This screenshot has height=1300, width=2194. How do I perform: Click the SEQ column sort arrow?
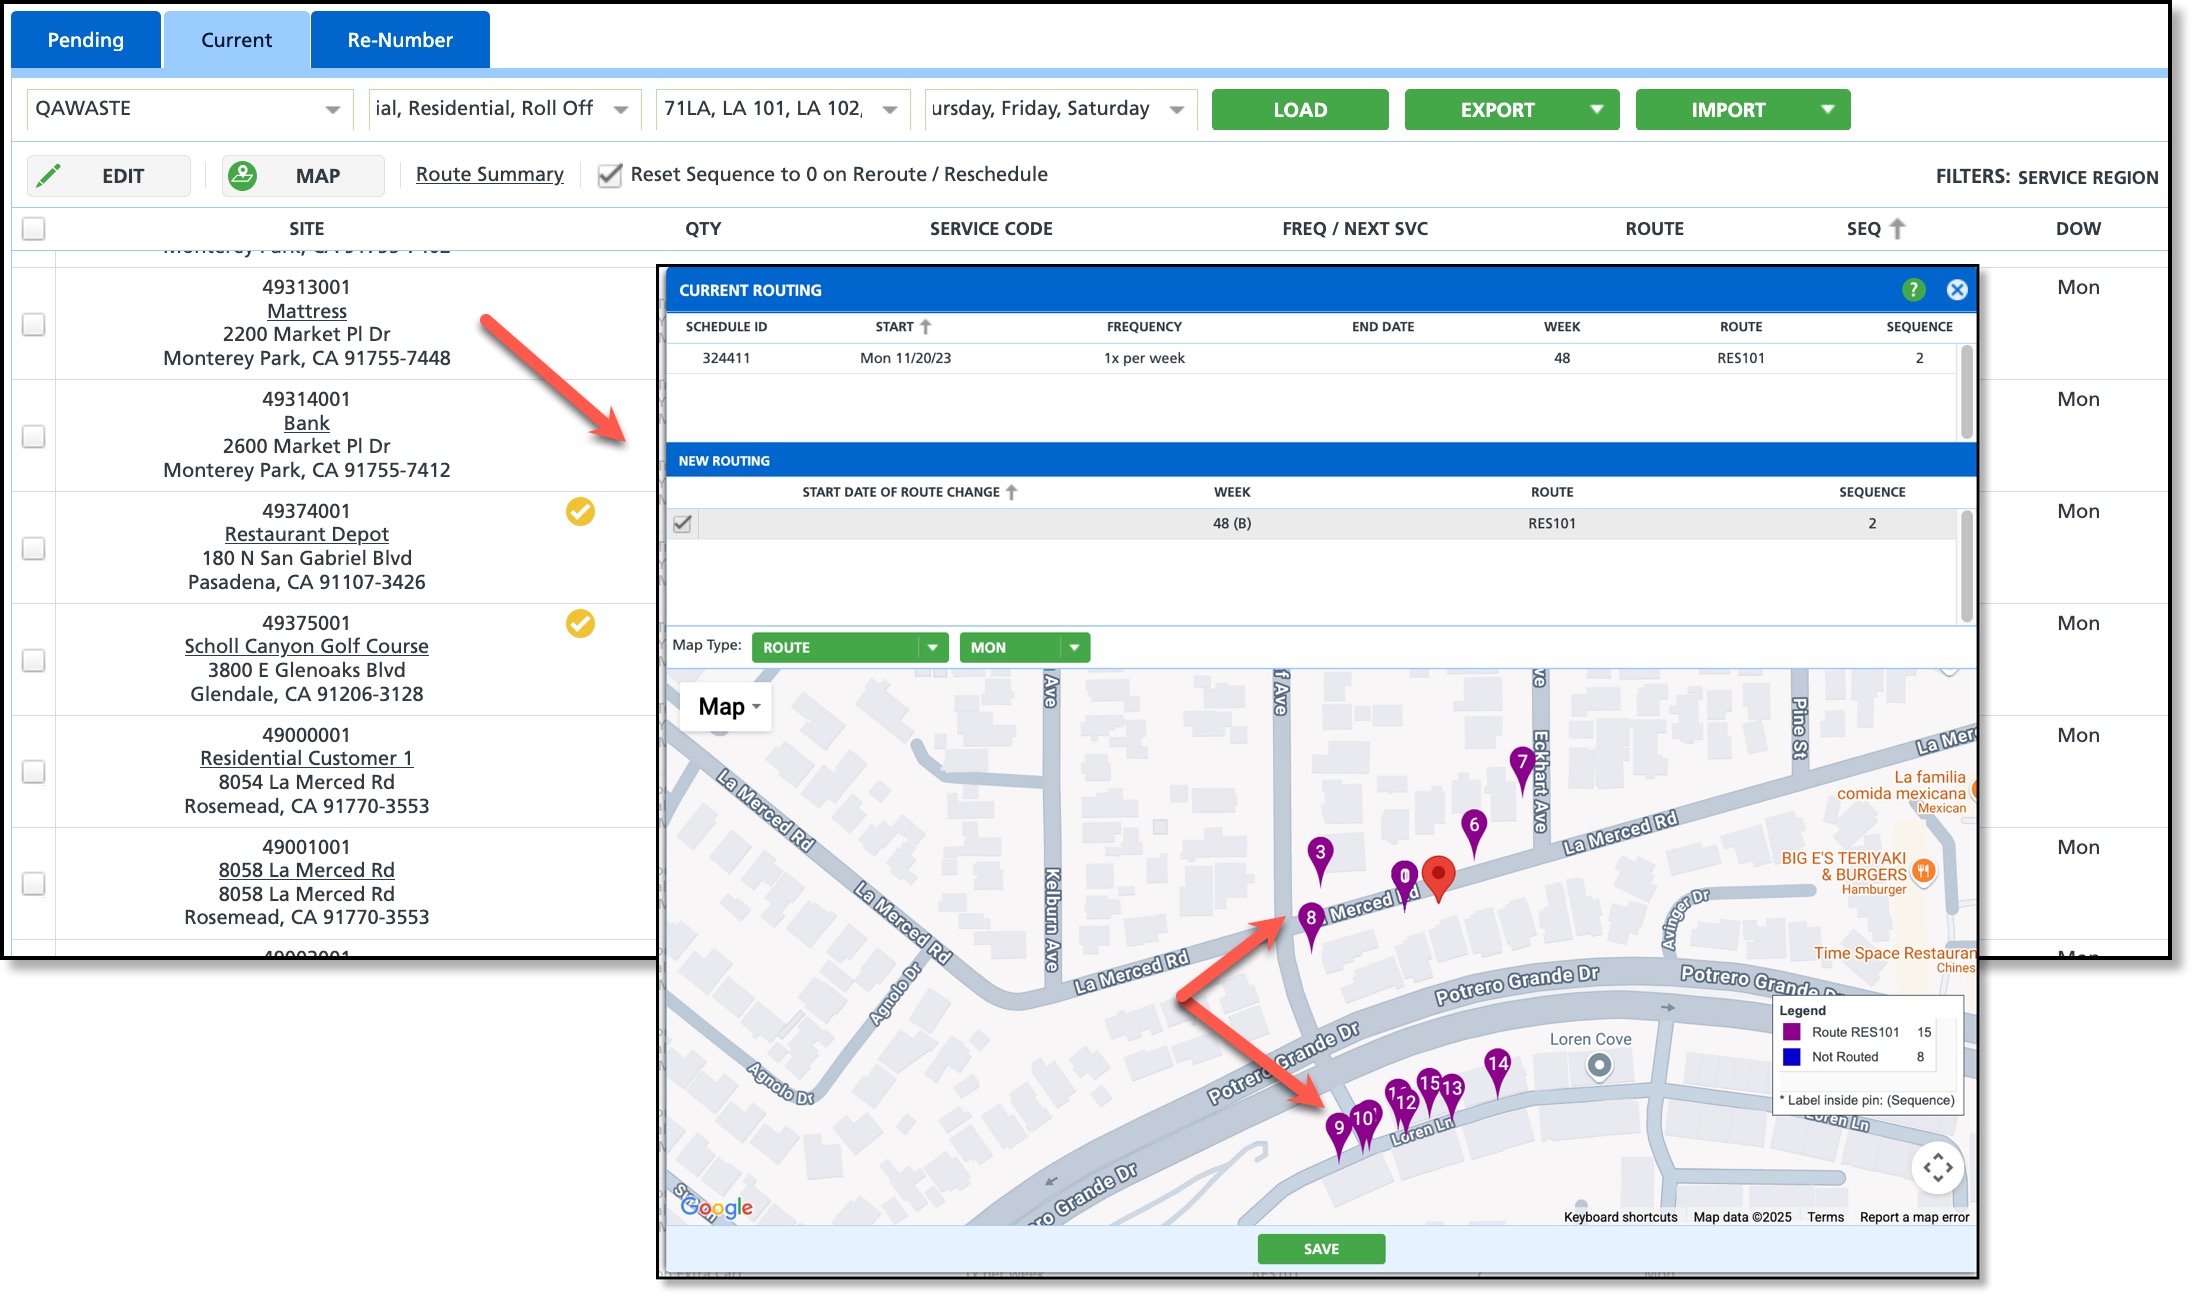[1897, 229]
